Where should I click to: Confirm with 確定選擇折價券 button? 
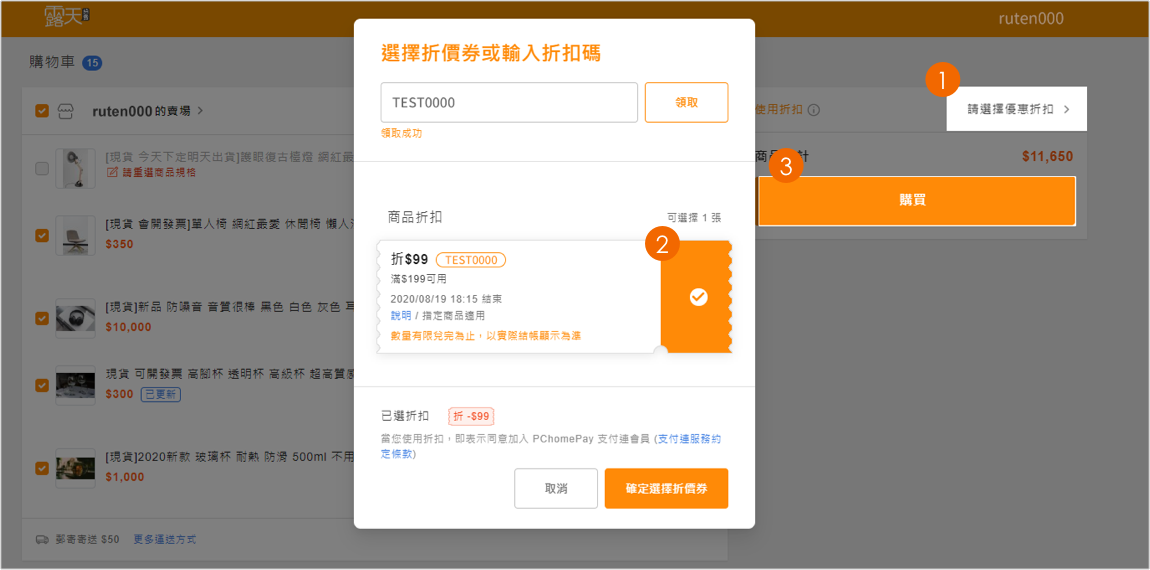[666, 488]
